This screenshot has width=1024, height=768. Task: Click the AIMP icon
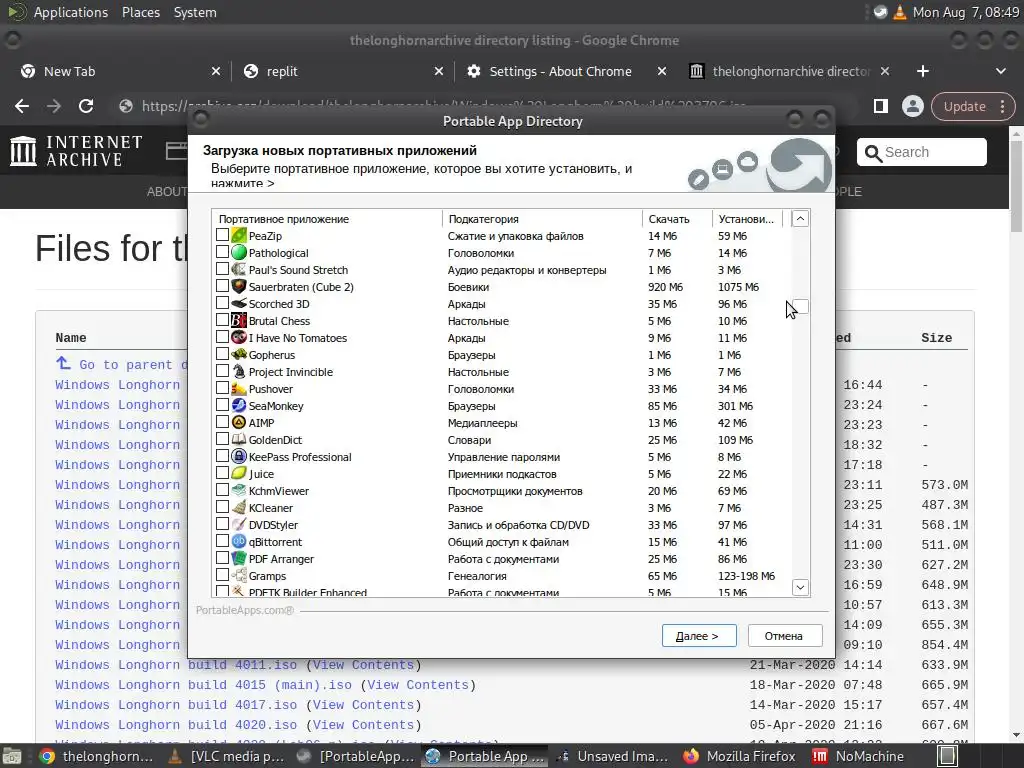pyautogui.click(x=239, y=422)
